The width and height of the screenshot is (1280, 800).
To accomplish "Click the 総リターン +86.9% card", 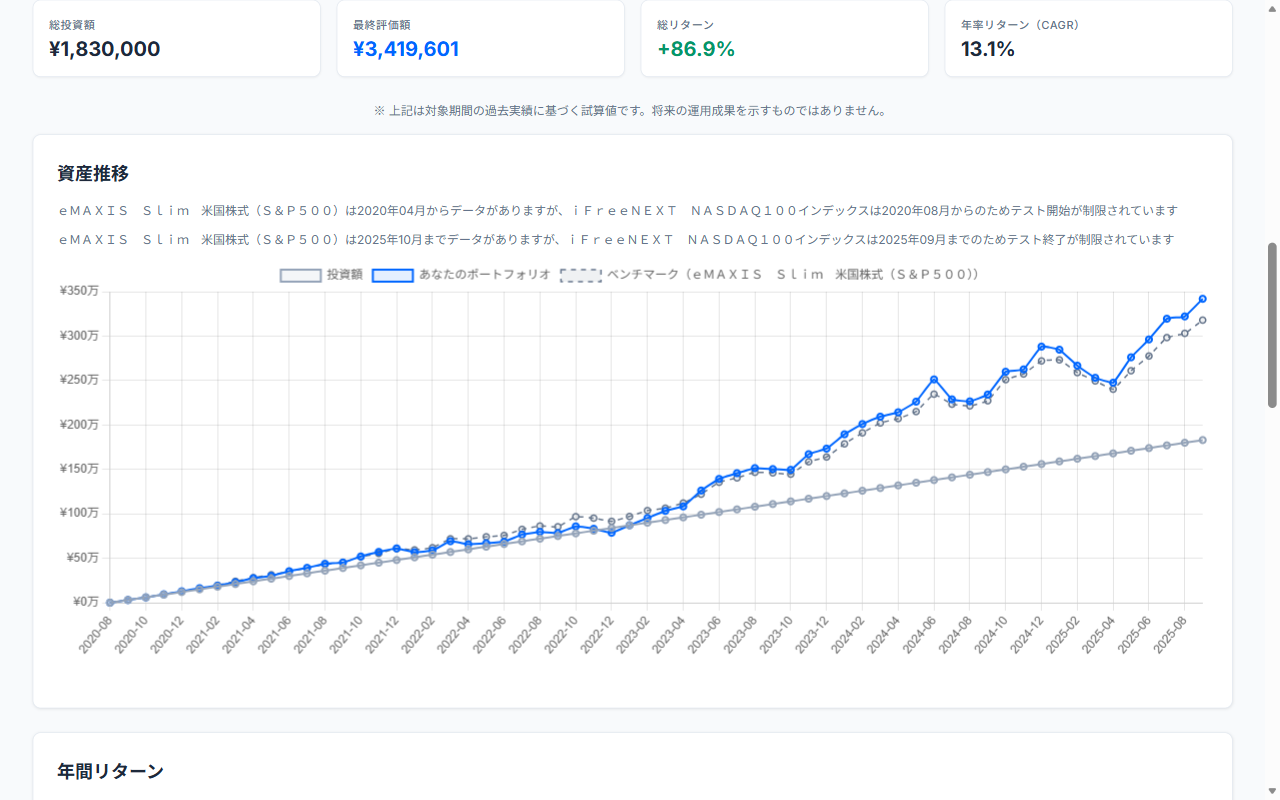I will click(784, 38).
